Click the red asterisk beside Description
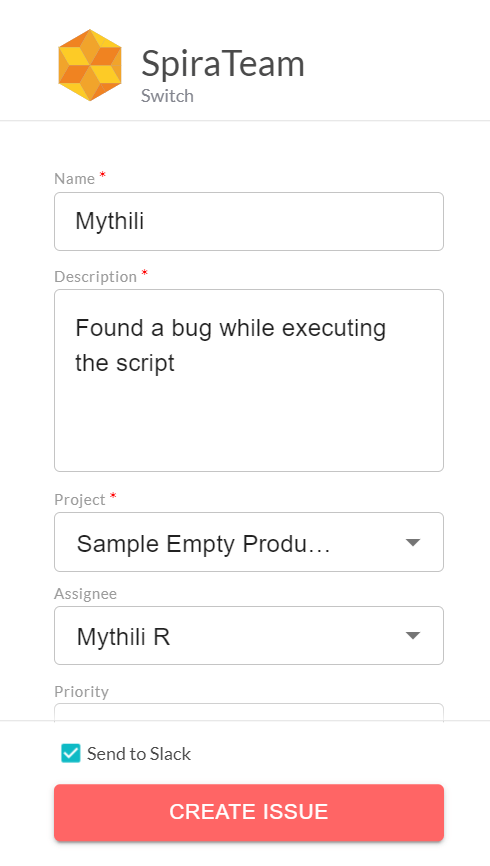The height and width of the screenshot is (866, 490). click(x=145, y=272)
